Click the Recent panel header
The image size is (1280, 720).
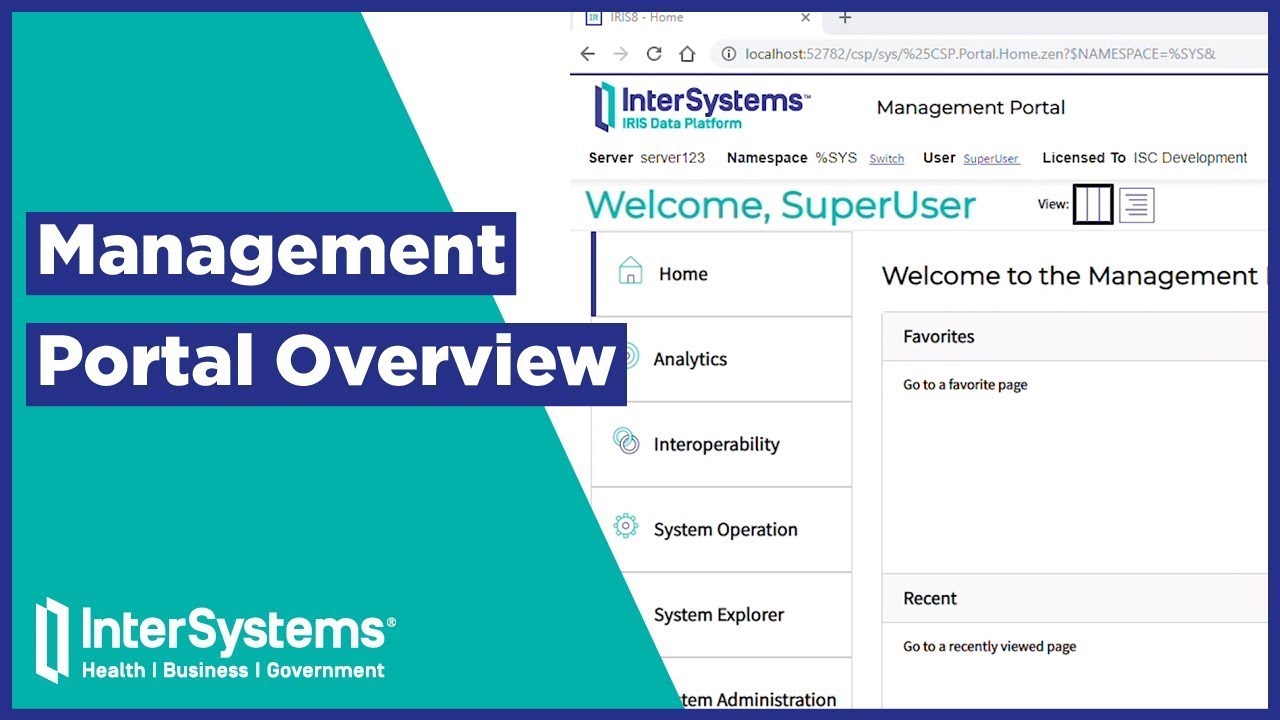tap(1075, 599)
